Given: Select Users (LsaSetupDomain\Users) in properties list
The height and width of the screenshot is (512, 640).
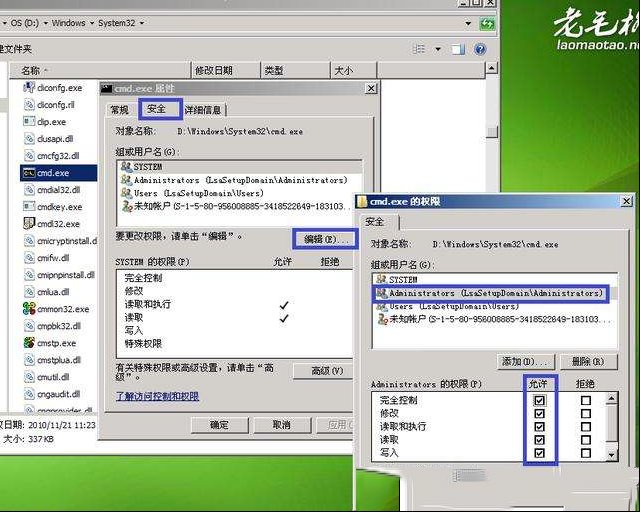Looking at the screenshot, I should (x=240, y=193).
